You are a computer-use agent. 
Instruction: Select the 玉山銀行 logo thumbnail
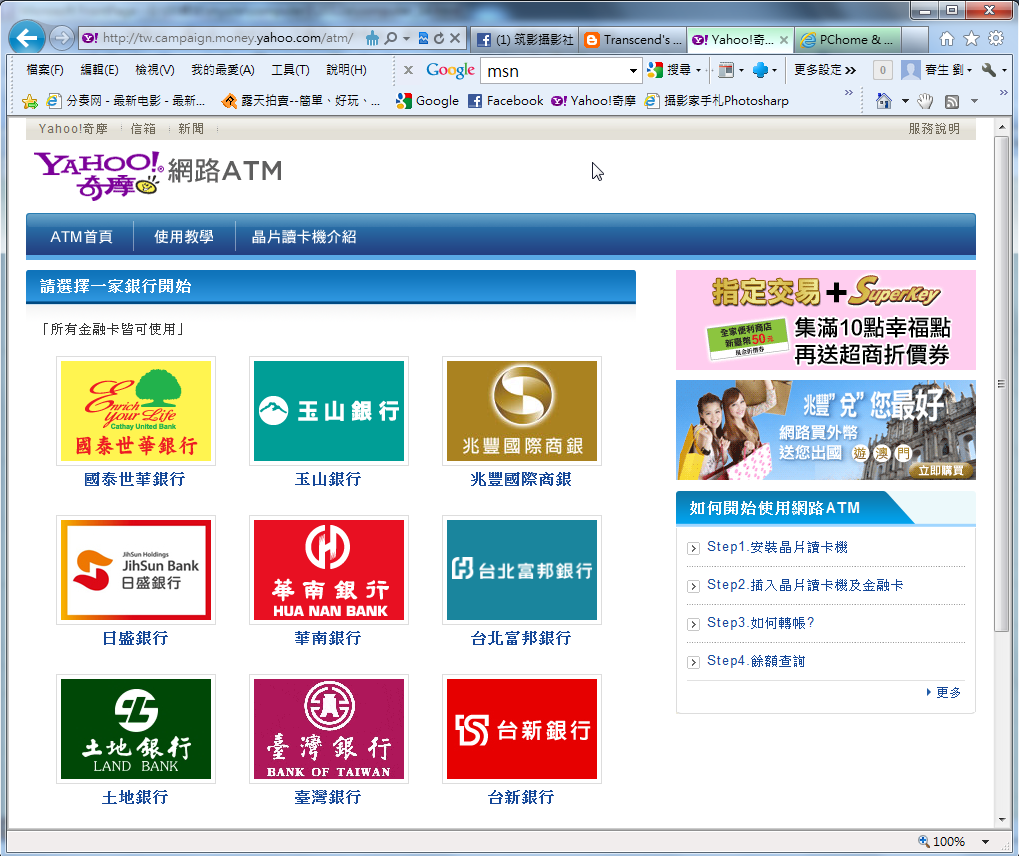[x=329, y=411]
